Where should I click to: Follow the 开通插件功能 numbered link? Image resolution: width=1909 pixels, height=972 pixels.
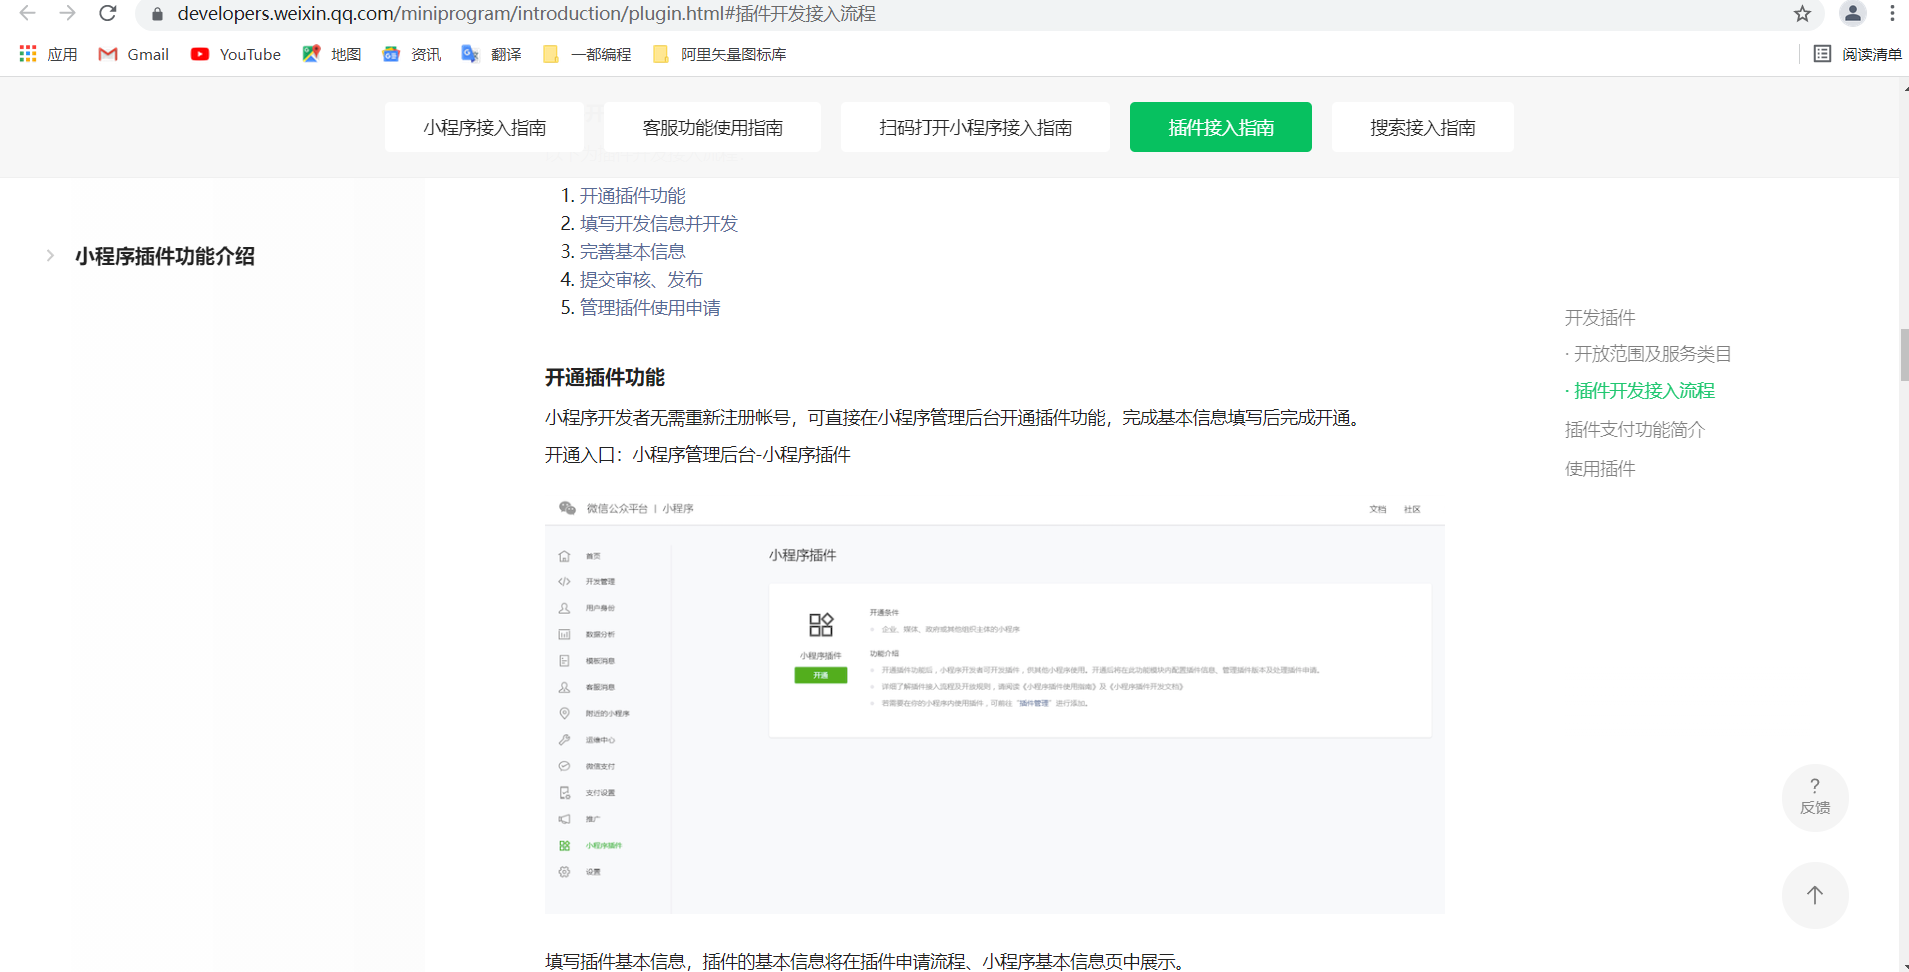pos(631,195)
